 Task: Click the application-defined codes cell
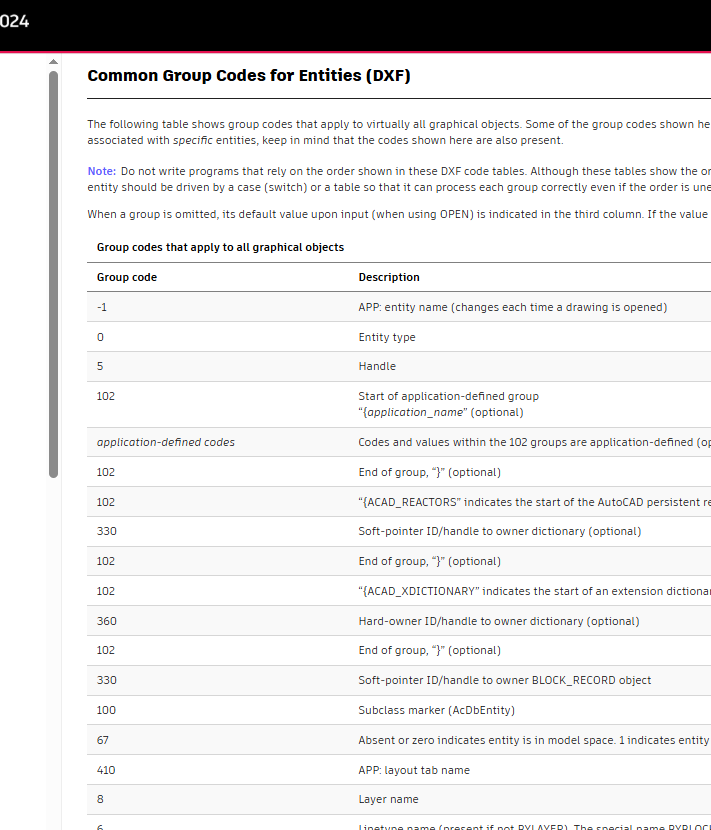(x=166, y=443)
